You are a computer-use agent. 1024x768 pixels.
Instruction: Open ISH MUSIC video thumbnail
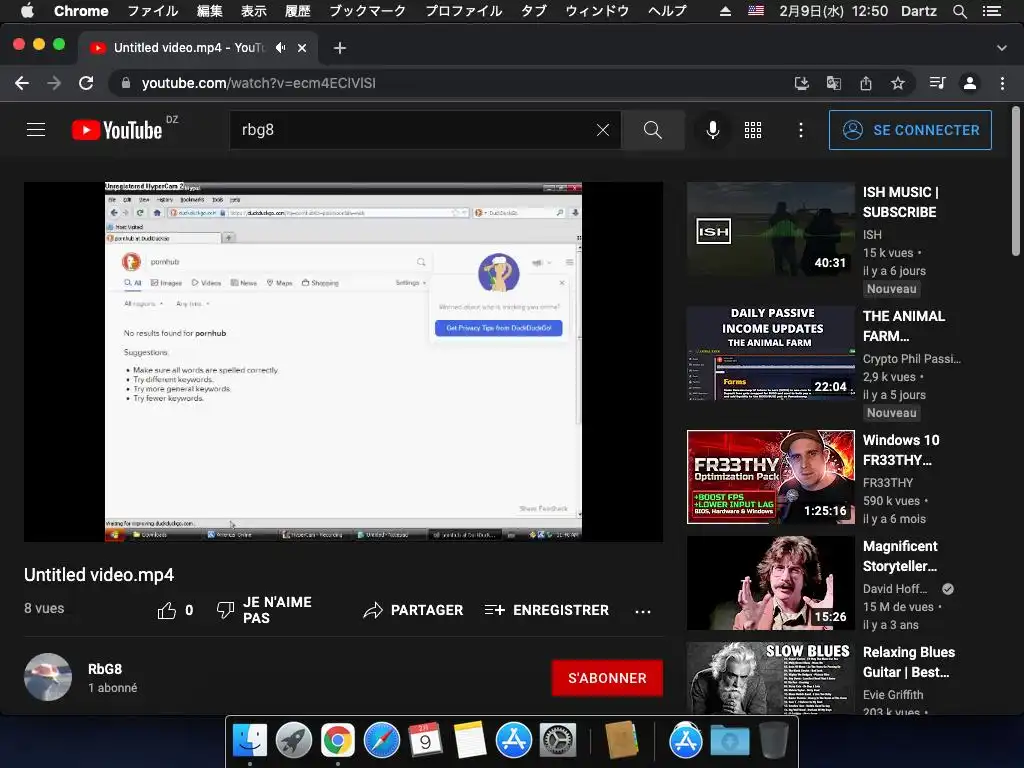[771, 229]
